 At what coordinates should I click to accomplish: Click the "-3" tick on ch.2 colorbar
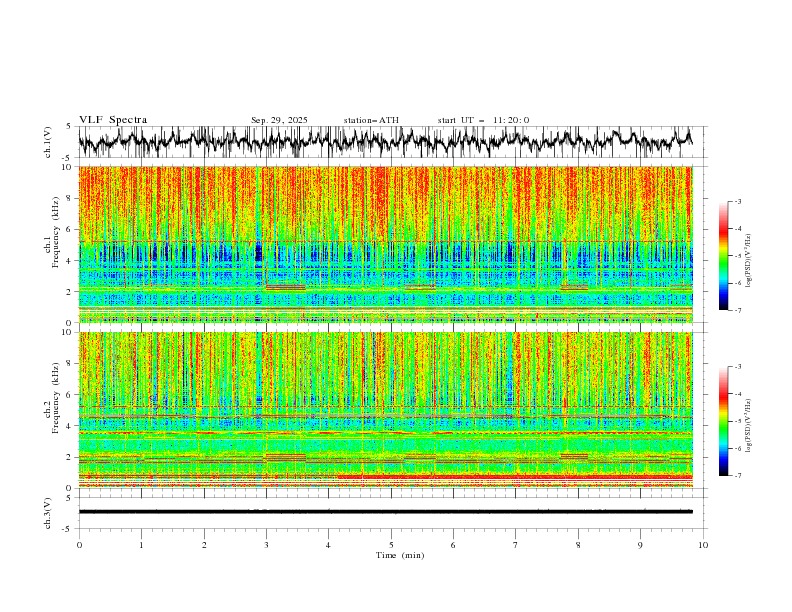pyautogui.click(x=738, y=367)
